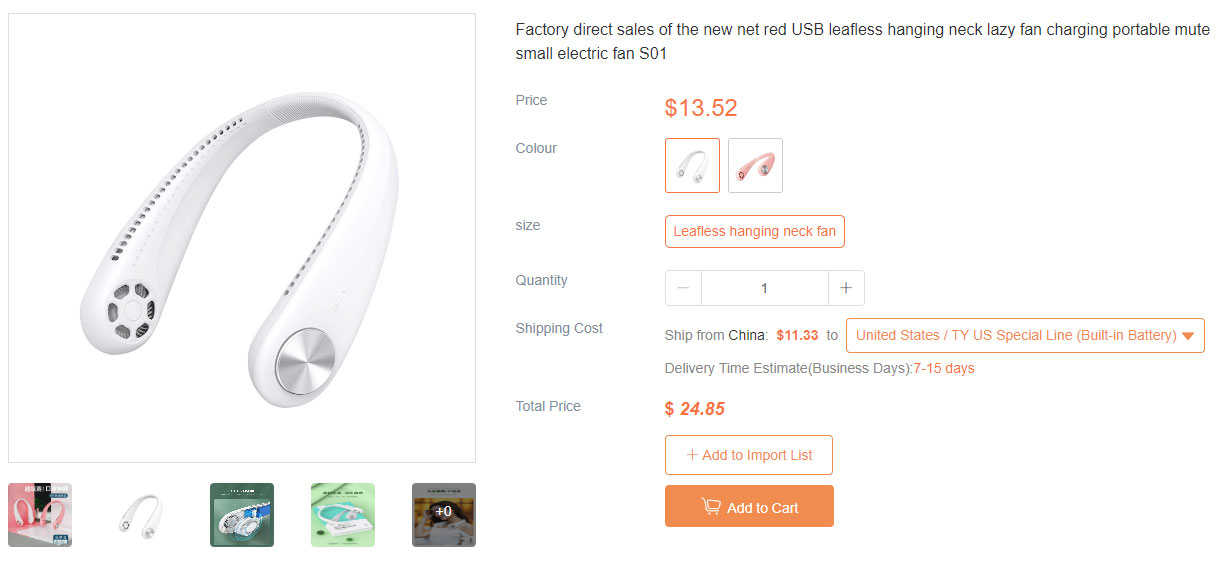
Task: Click the shopping cart icon
Action: [x=711, y=507]
